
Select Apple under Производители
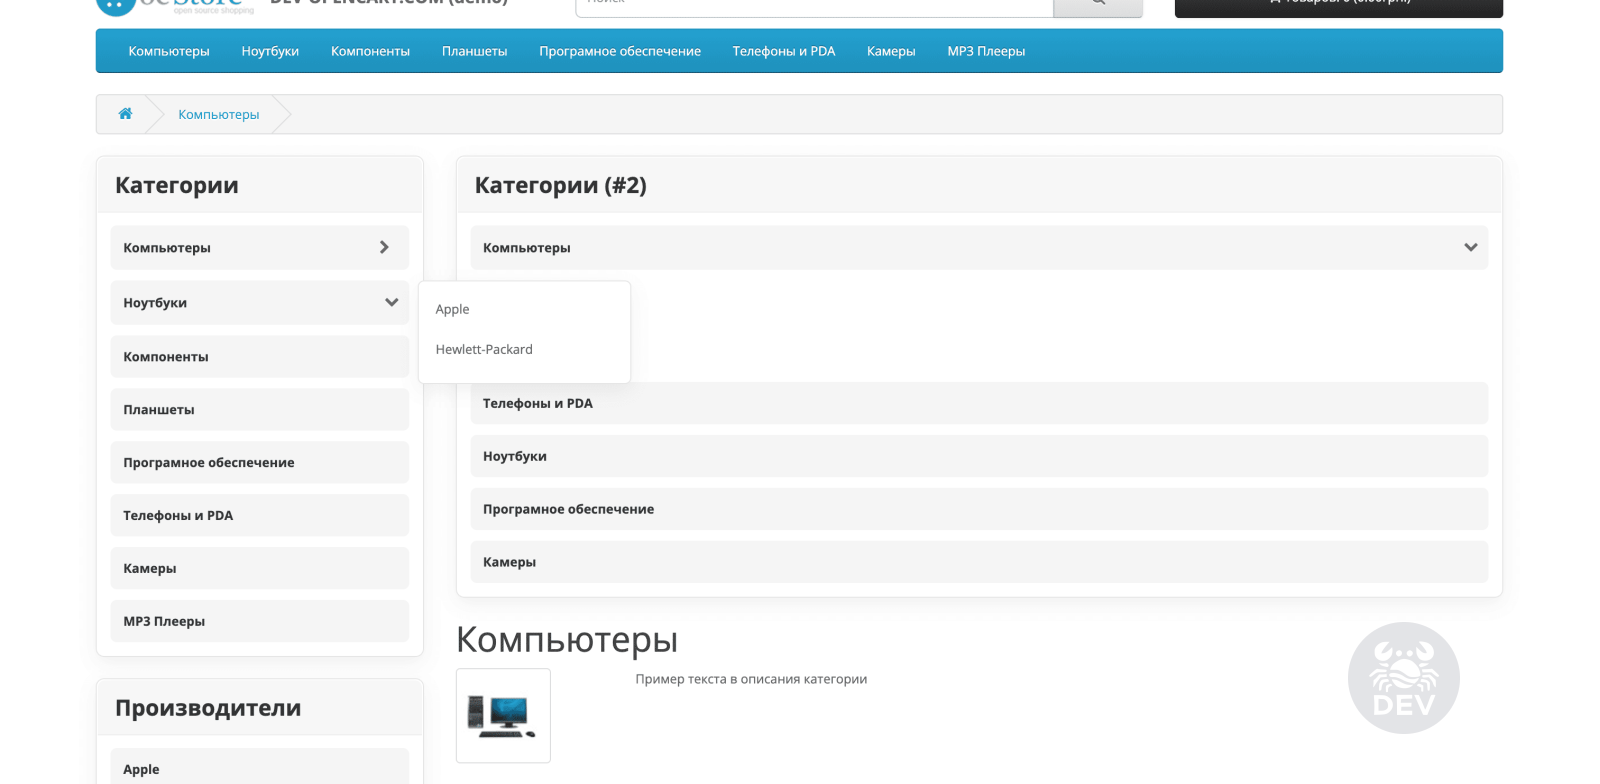259,768
